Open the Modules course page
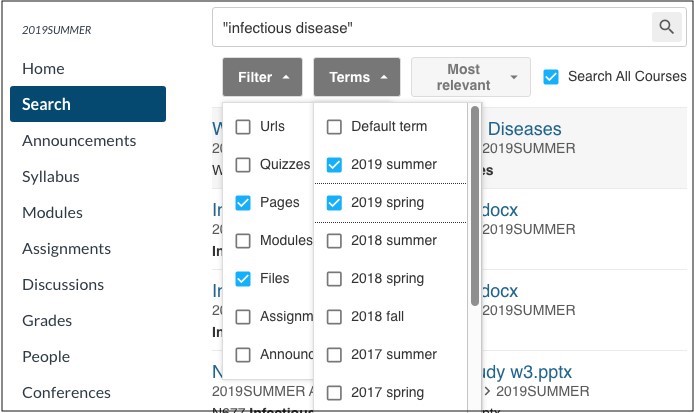This screenshot has width=694, height=413. point(52,212)
